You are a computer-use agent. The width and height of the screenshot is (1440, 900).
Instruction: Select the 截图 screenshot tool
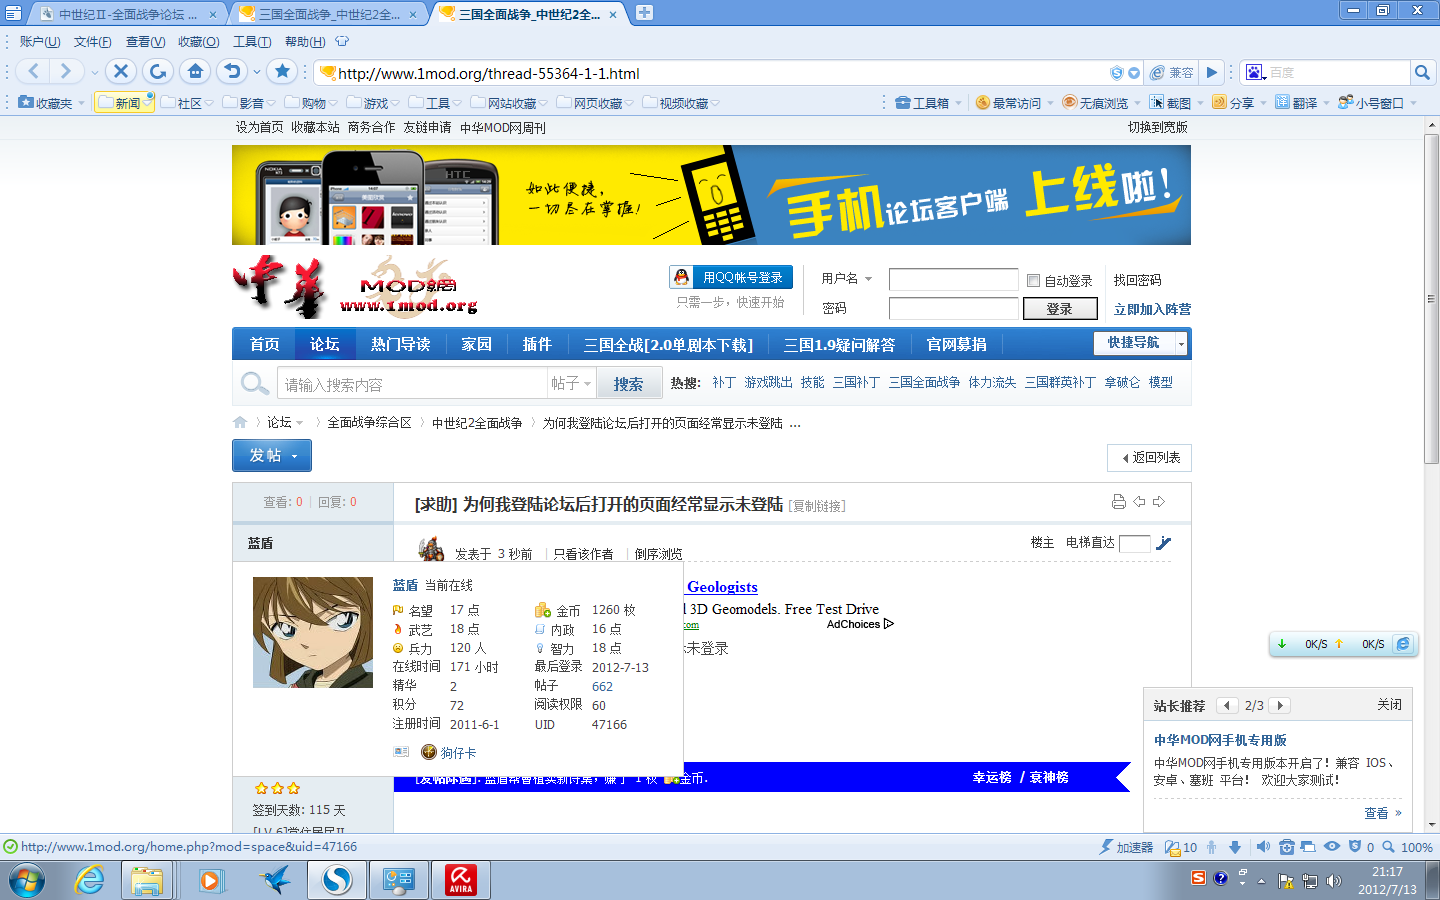tap(1172, 102)
